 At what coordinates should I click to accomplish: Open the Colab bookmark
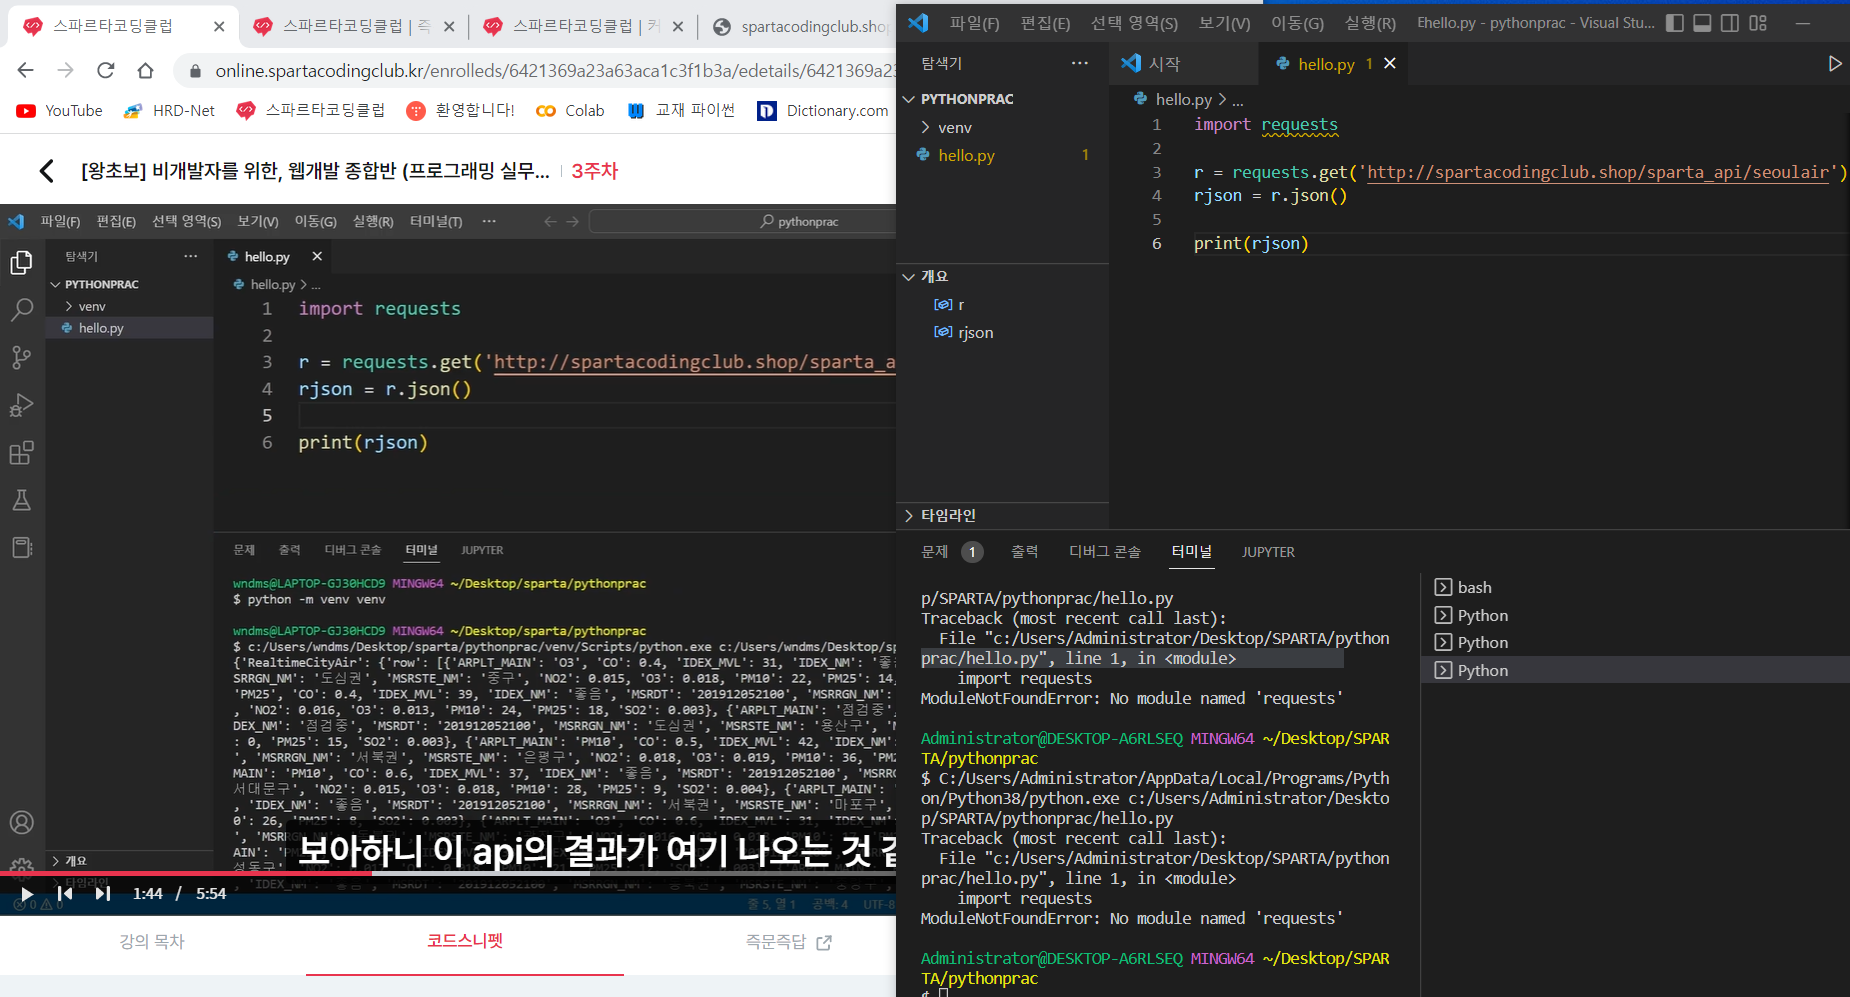click(x=570, y=111)
